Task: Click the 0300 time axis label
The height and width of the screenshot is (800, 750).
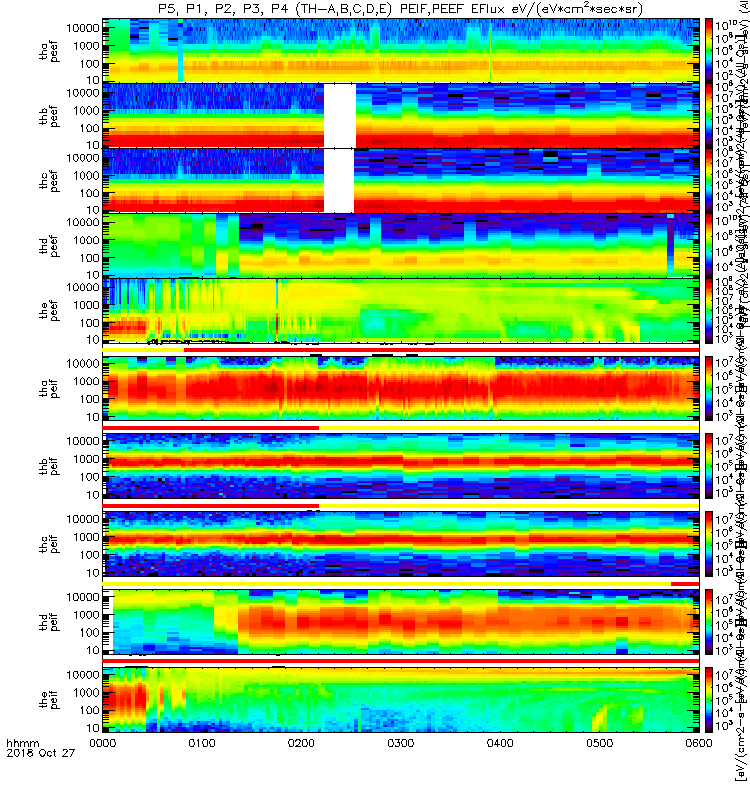Action: click(x=401, y=743)
